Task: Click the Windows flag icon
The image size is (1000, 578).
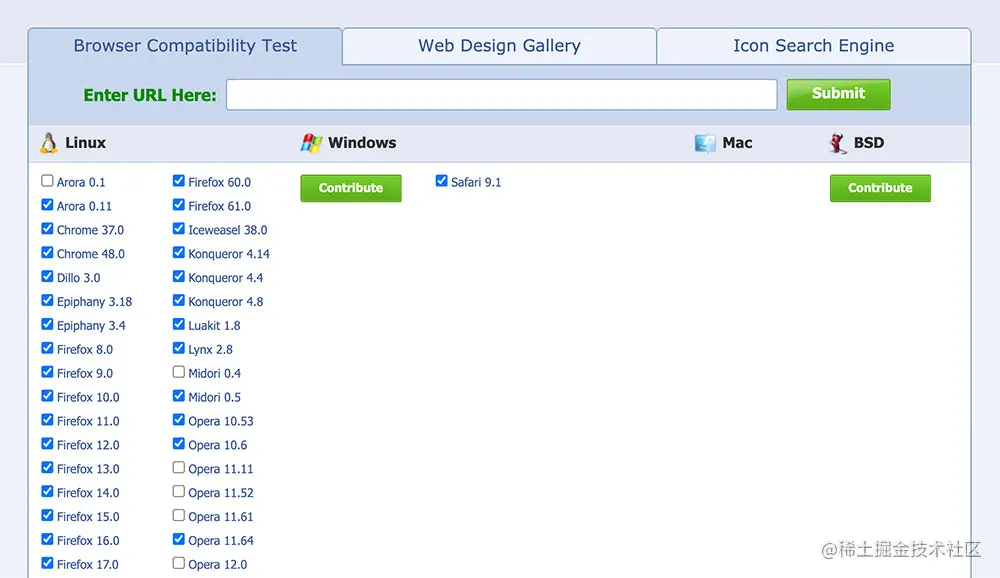Action: (311, 143)
